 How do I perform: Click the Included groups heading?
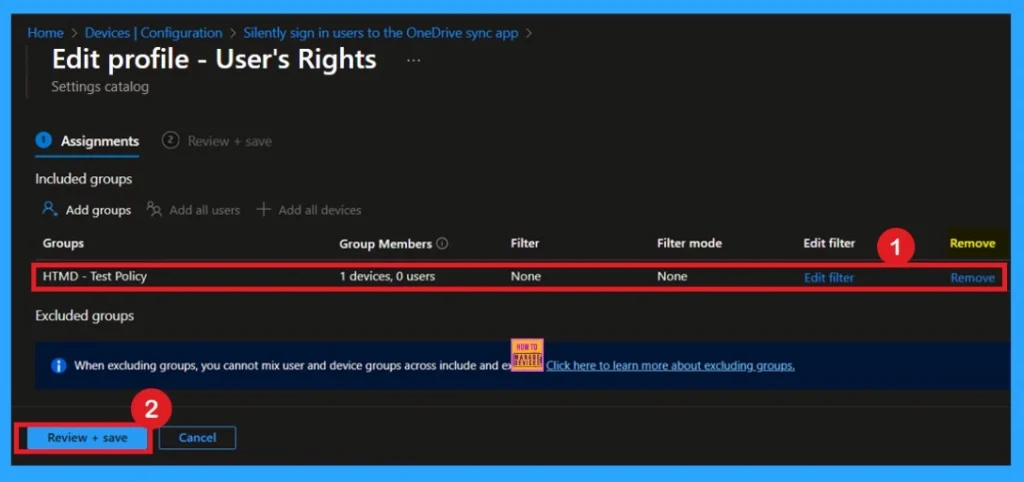click(x=84, y=179)
